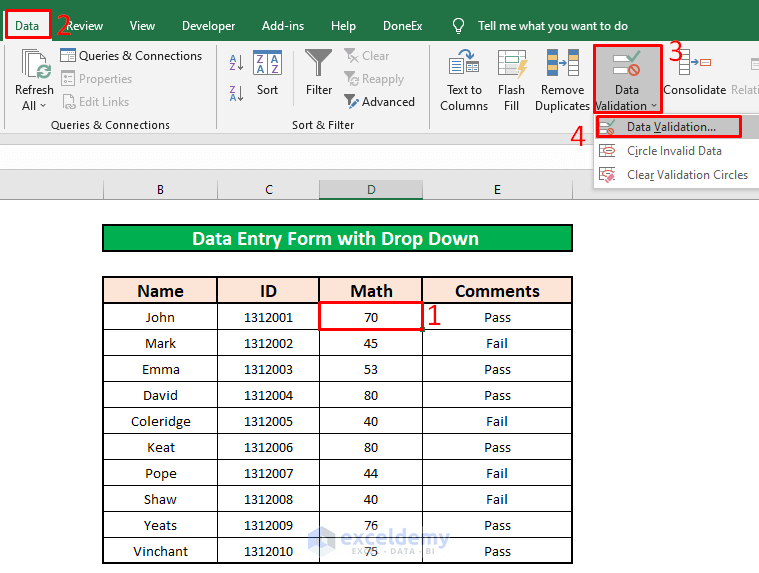759x573 pixels.
Task: Choose Data Validation... from the menu
Action: (670, 127)
